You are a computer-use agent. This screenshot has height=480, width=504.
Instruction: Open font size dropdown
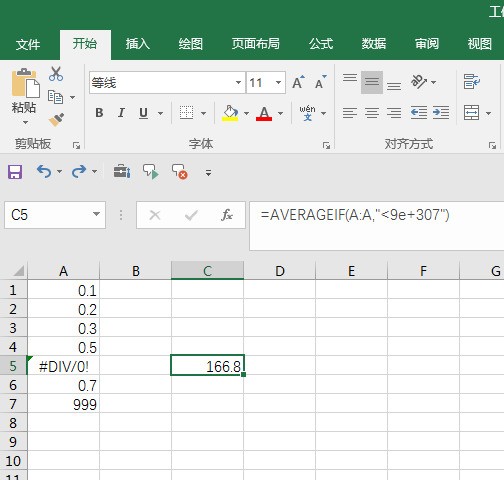point(278,82)
